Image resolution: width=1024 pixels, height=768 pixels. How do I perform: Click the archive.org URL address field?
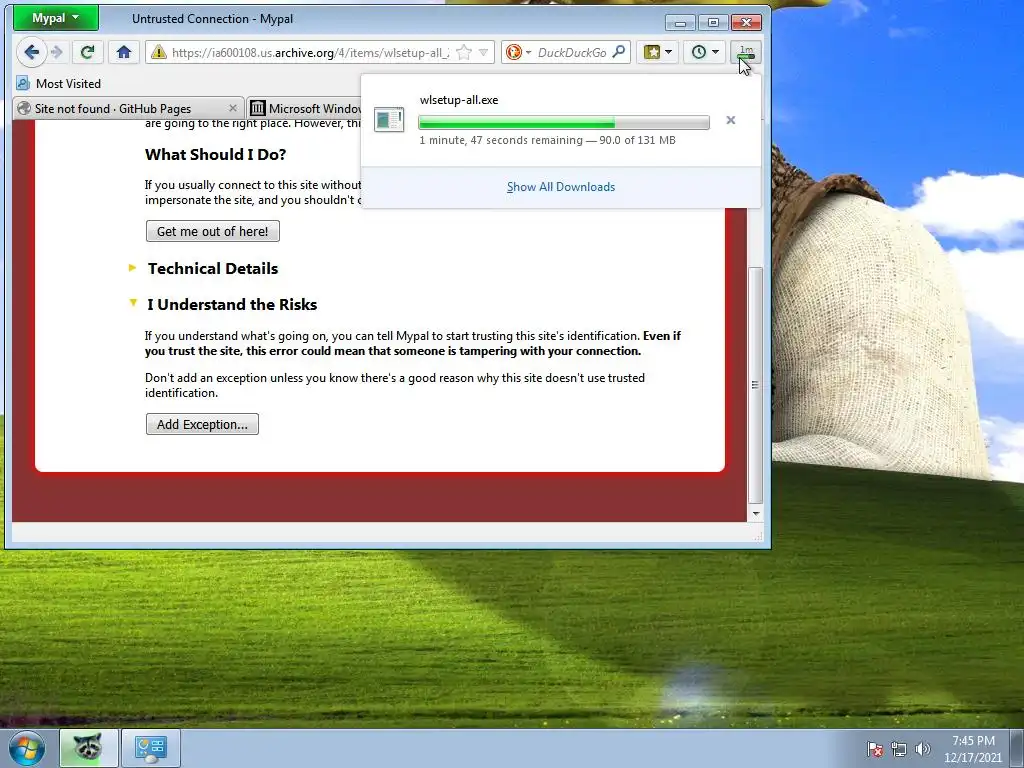[x=310, y=53]
